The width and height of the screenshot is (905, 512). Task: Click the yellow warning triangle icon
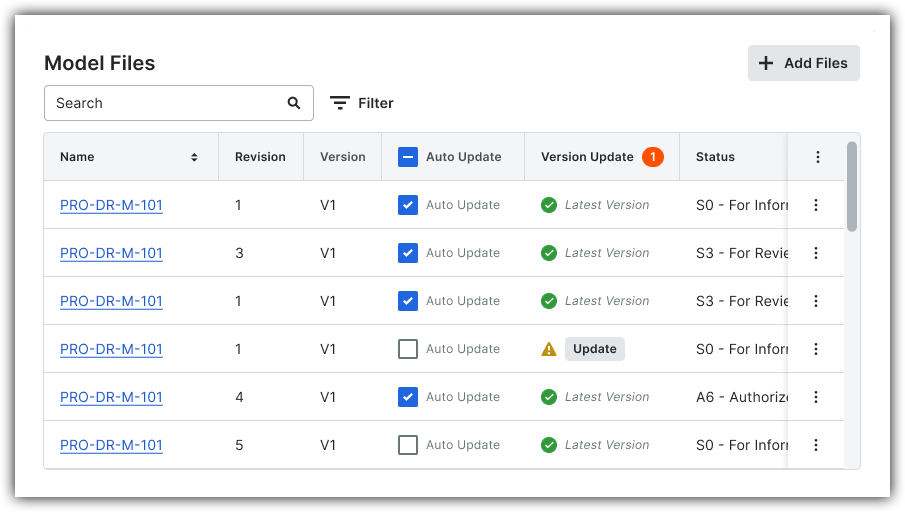549,349
